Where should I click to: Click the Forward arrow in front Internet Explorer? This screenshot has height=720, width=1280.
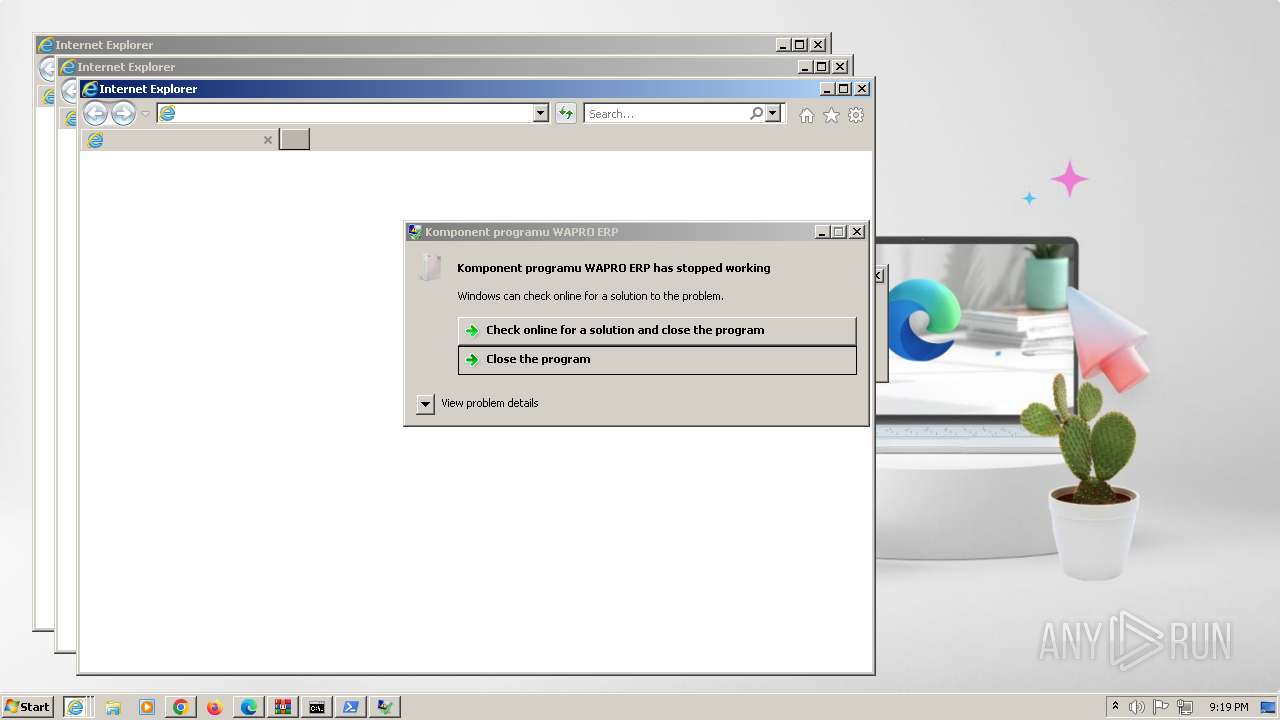pos(123,114)
